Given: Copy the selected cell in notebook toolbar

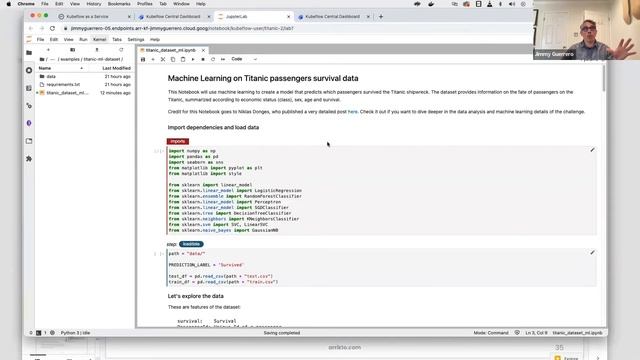Looking at the screenshot, I should pos(173,59).
